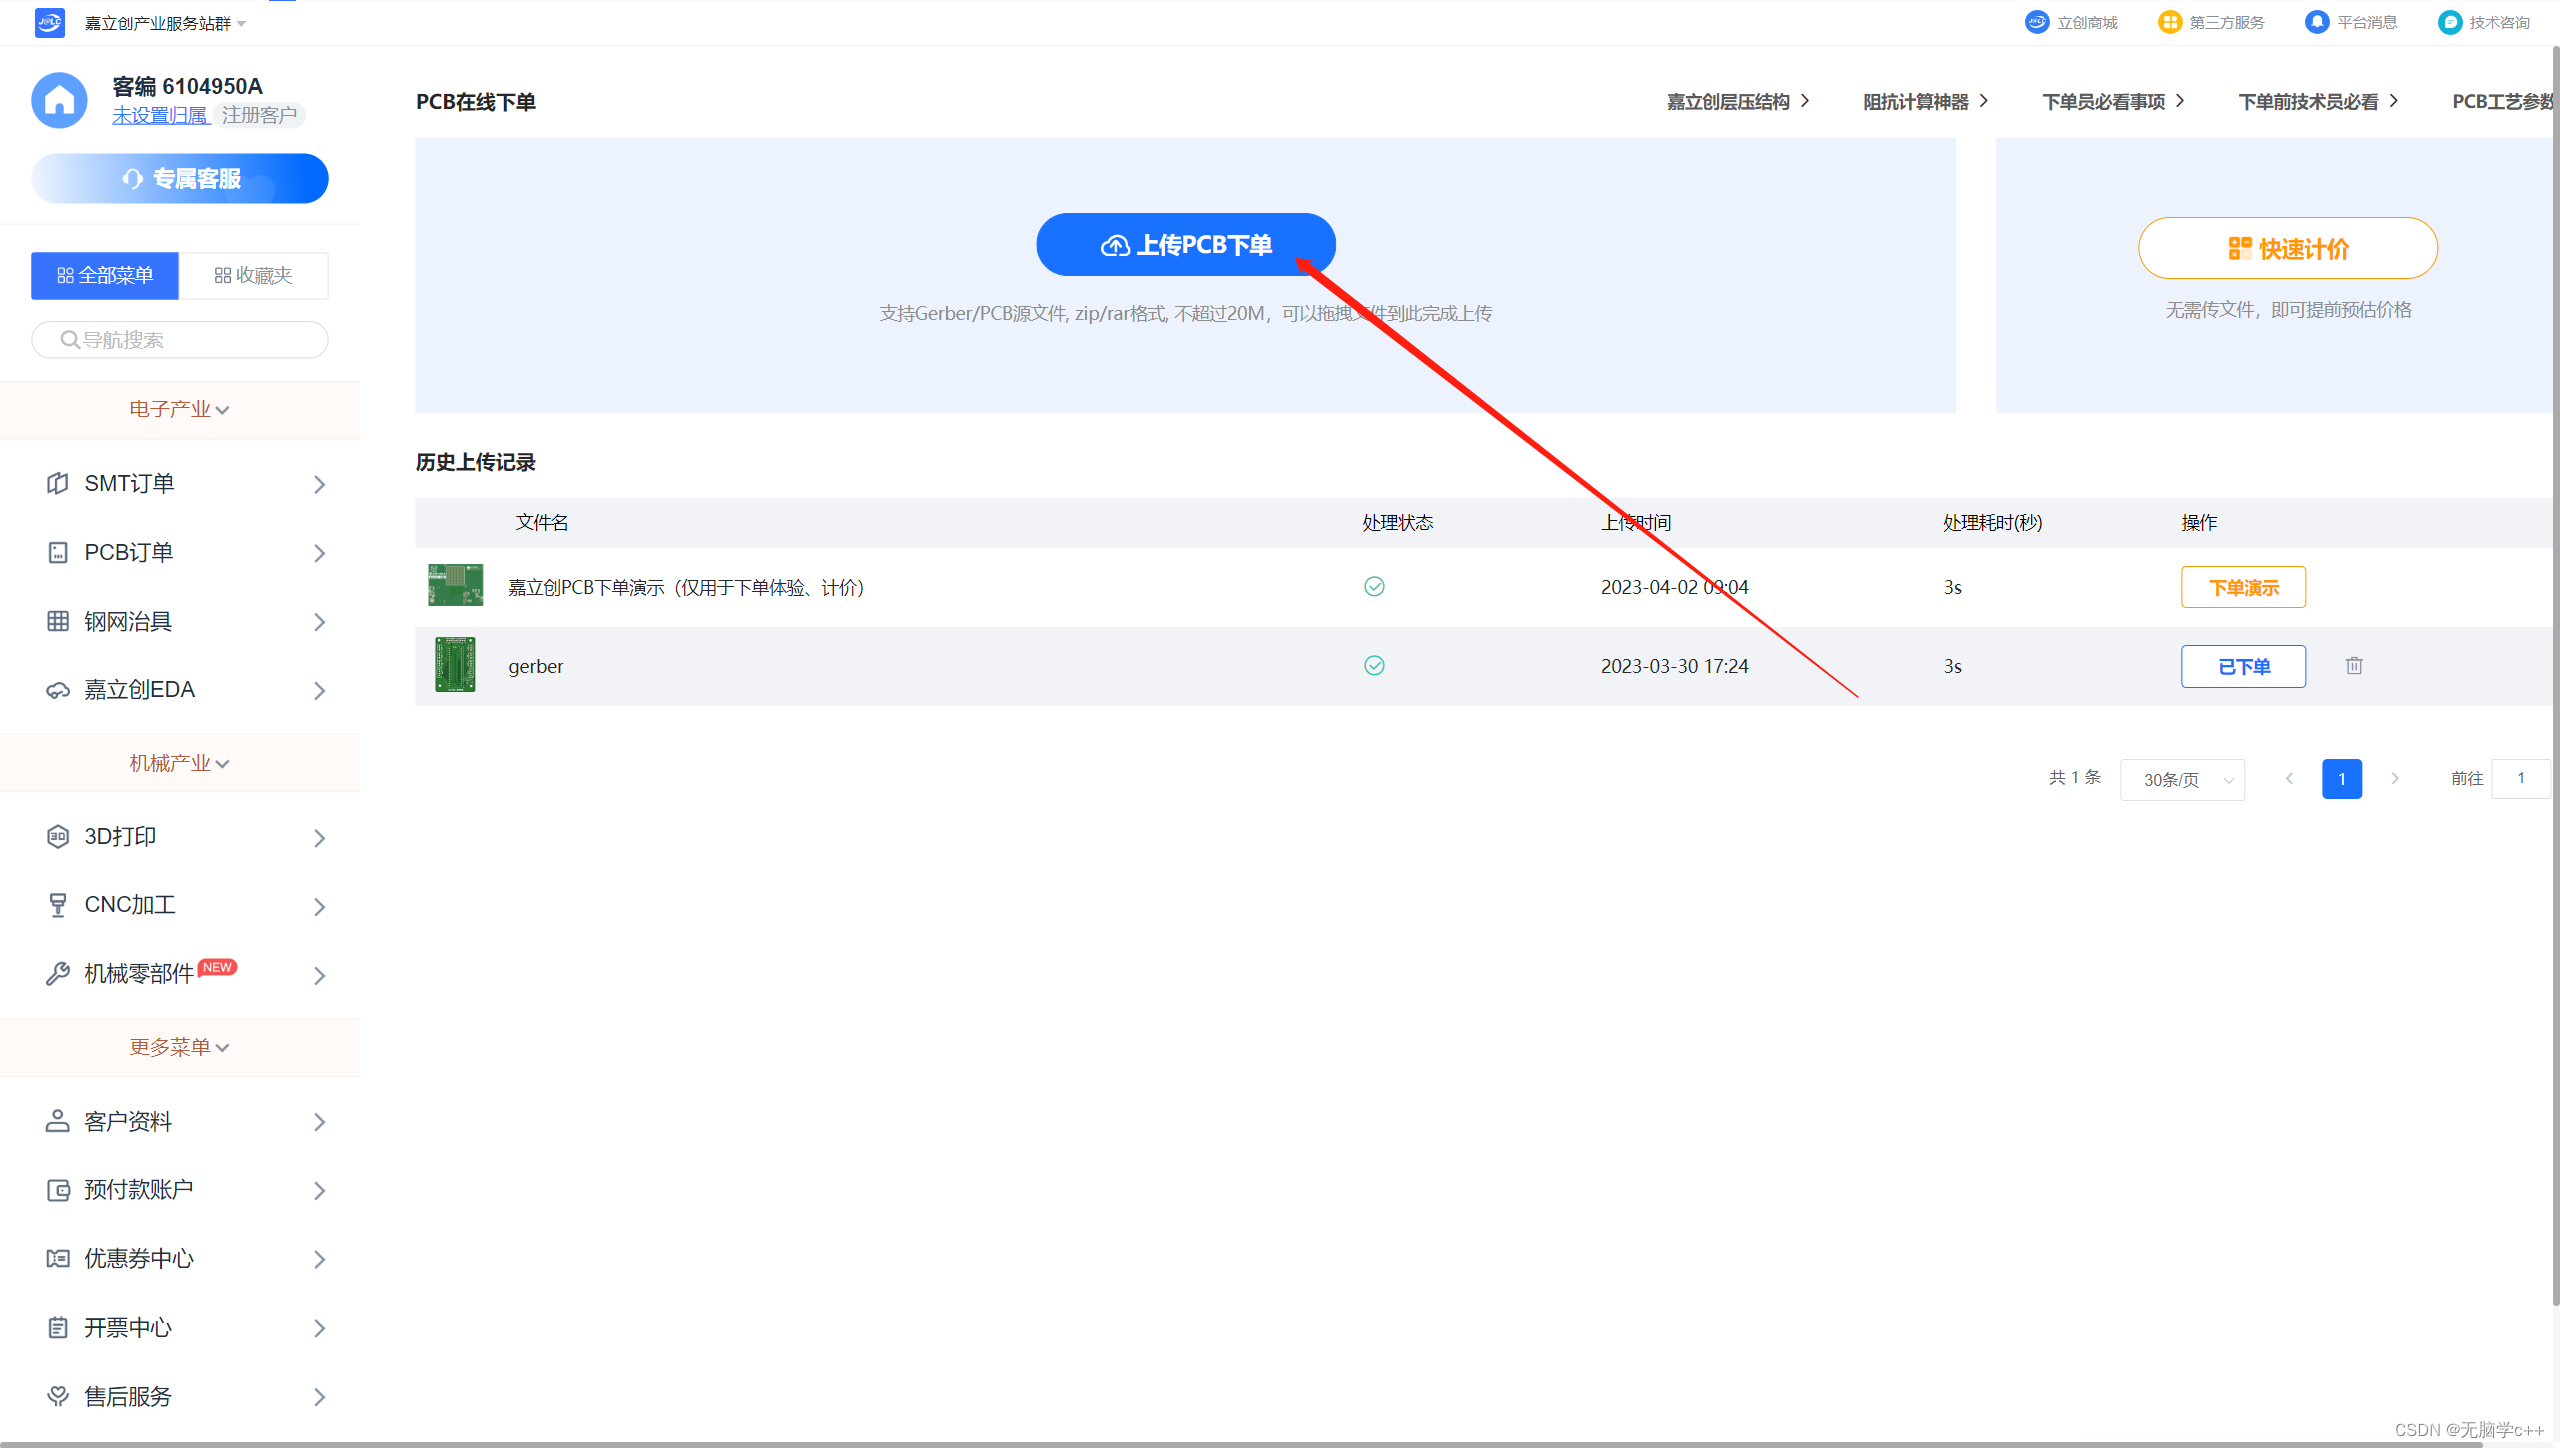
Task: Click the 未设置归属 link
Action: click(x=160, y=115)
